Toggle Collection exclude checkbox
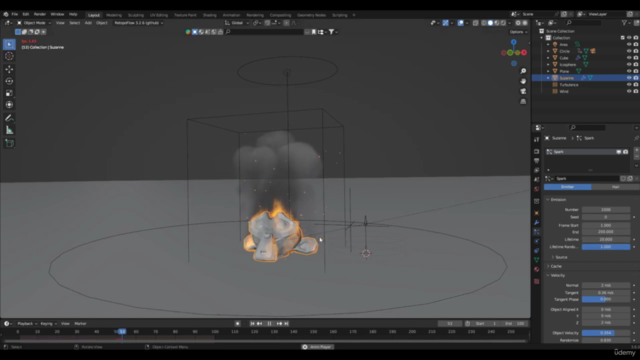640x360 pixels. (x=622, y=38)
